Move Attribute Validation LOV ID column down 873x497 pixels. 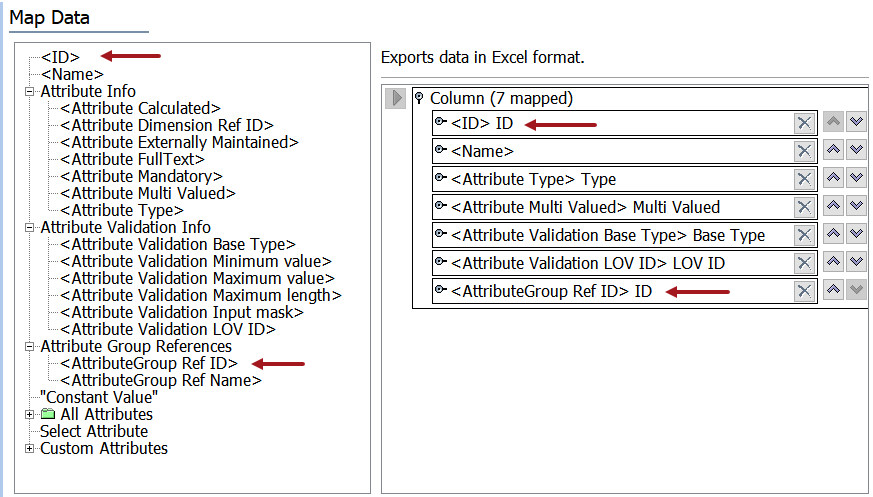point(856,263)
